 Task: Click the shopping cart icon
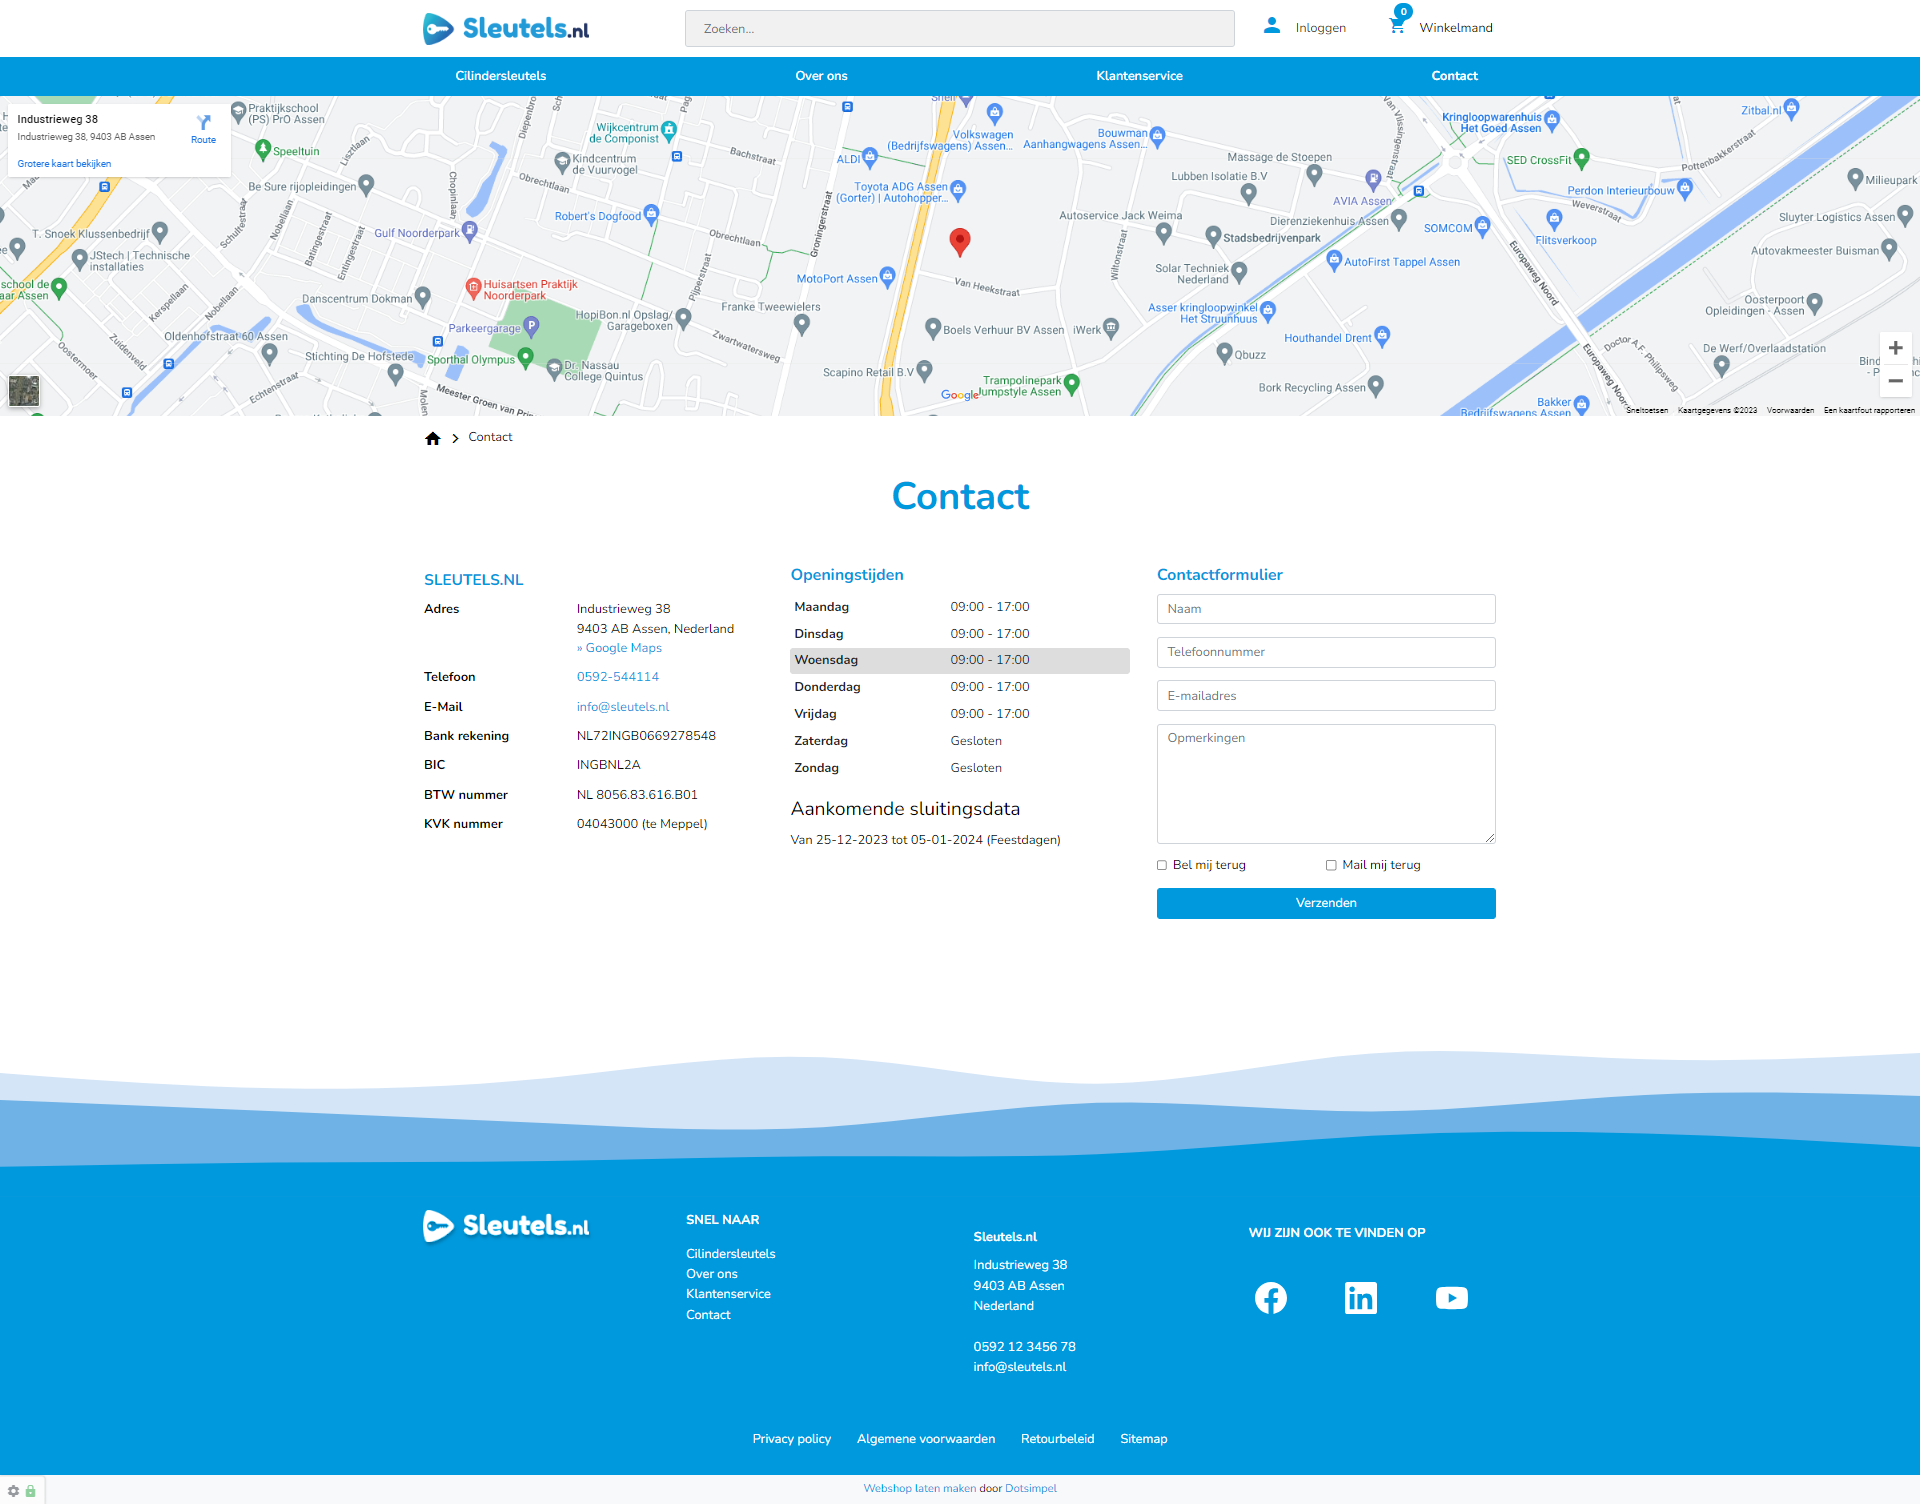click(1397, 25)
